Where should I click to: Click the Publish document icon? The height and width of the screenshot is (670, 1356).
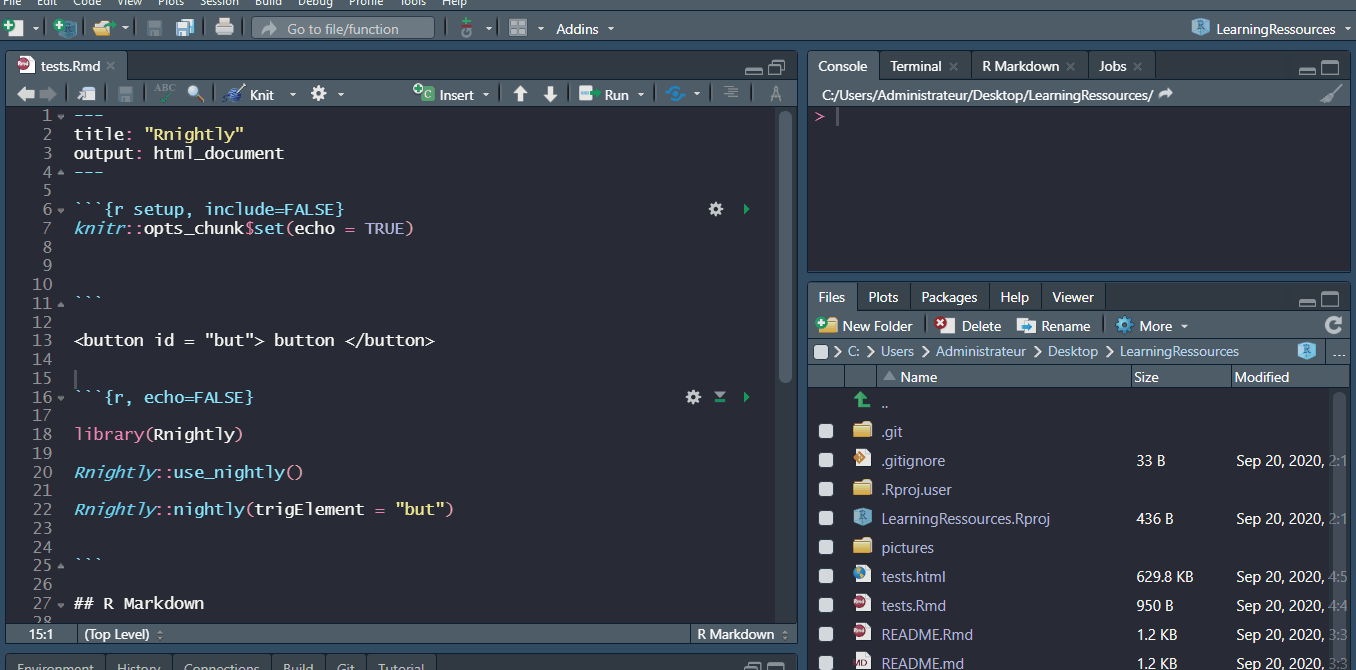(675, 94)
